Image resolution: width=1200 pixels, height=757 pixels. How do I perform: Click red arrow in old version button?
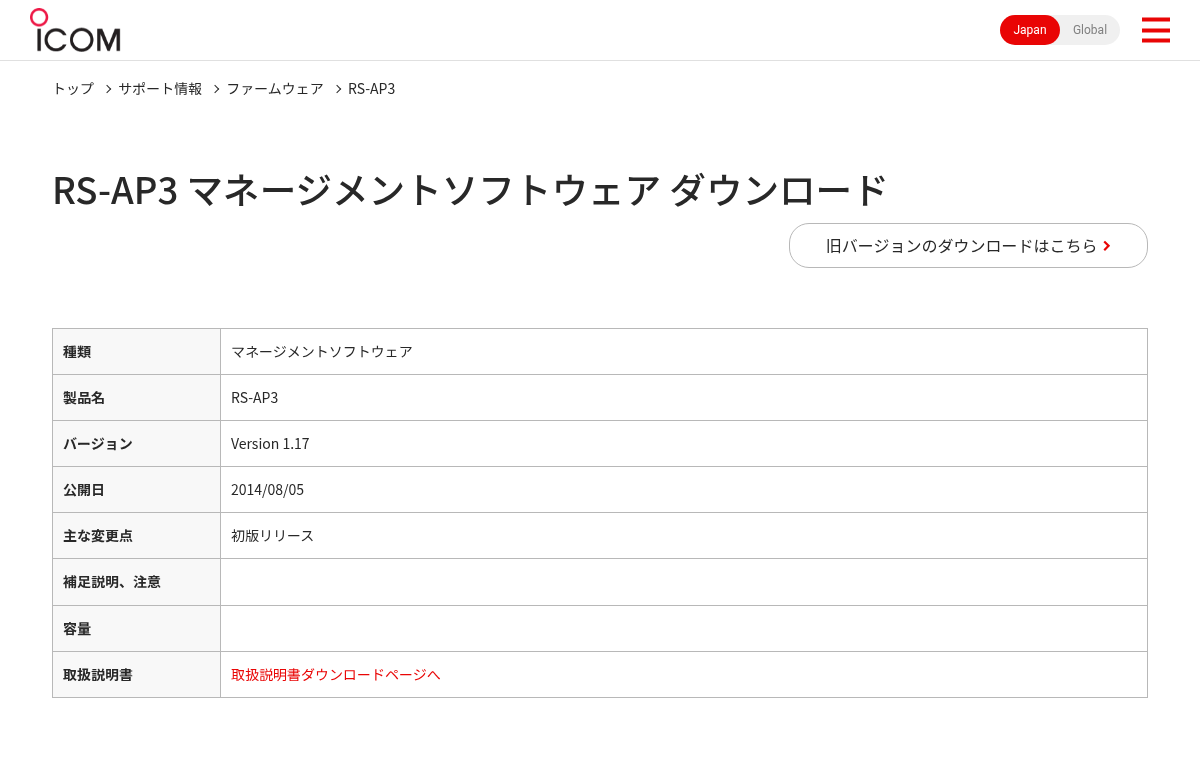[x=1107, y=246]
